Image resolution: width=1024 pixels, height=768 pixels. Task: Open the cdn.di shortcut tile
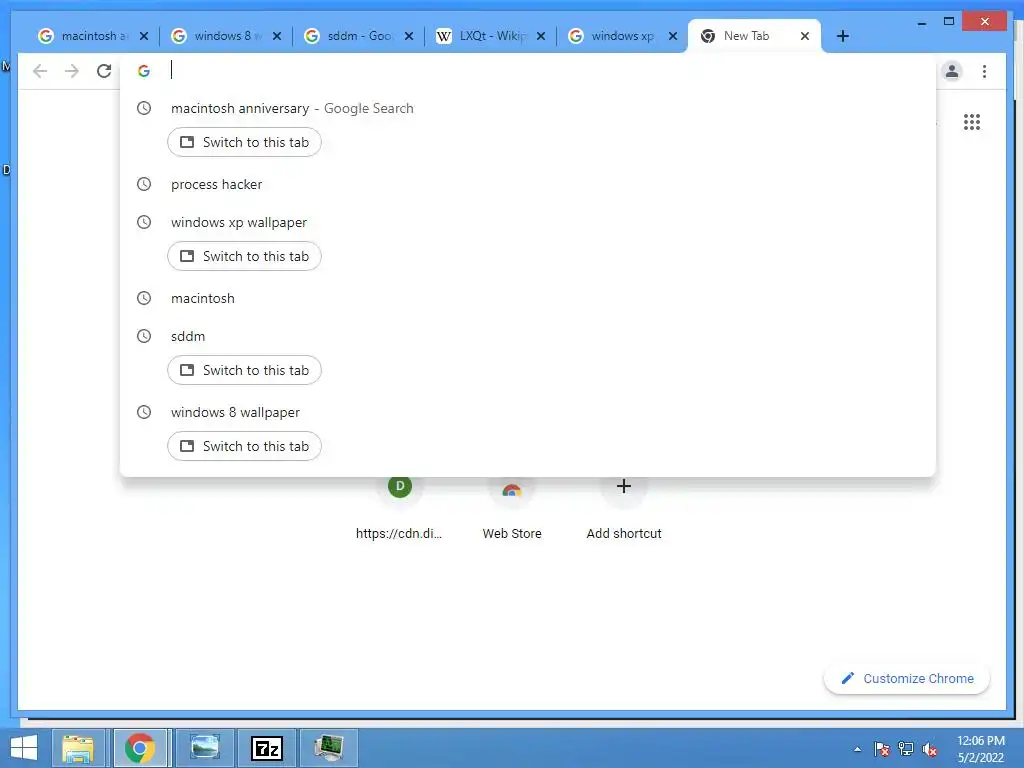coord(399,508)
